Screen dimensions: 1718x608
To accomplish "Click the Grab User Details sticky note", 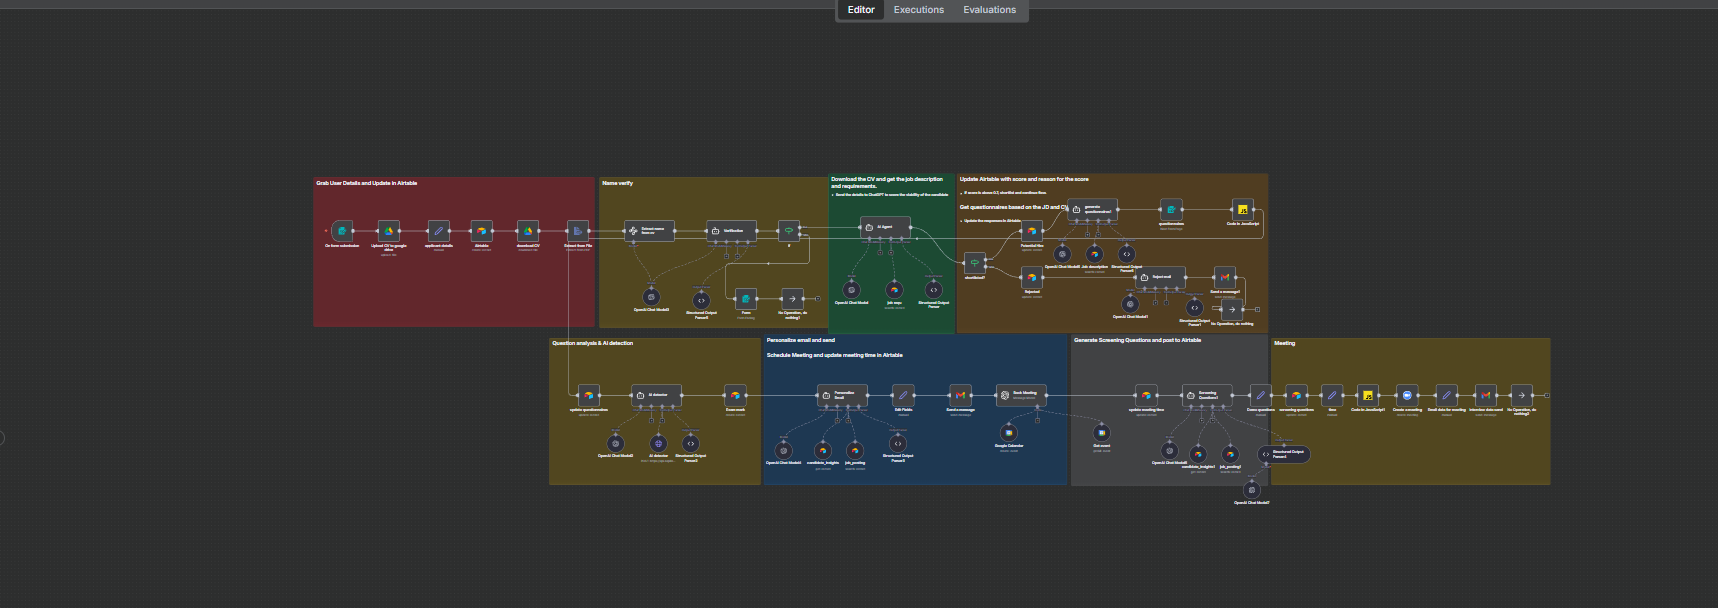I will pos(367,184).
